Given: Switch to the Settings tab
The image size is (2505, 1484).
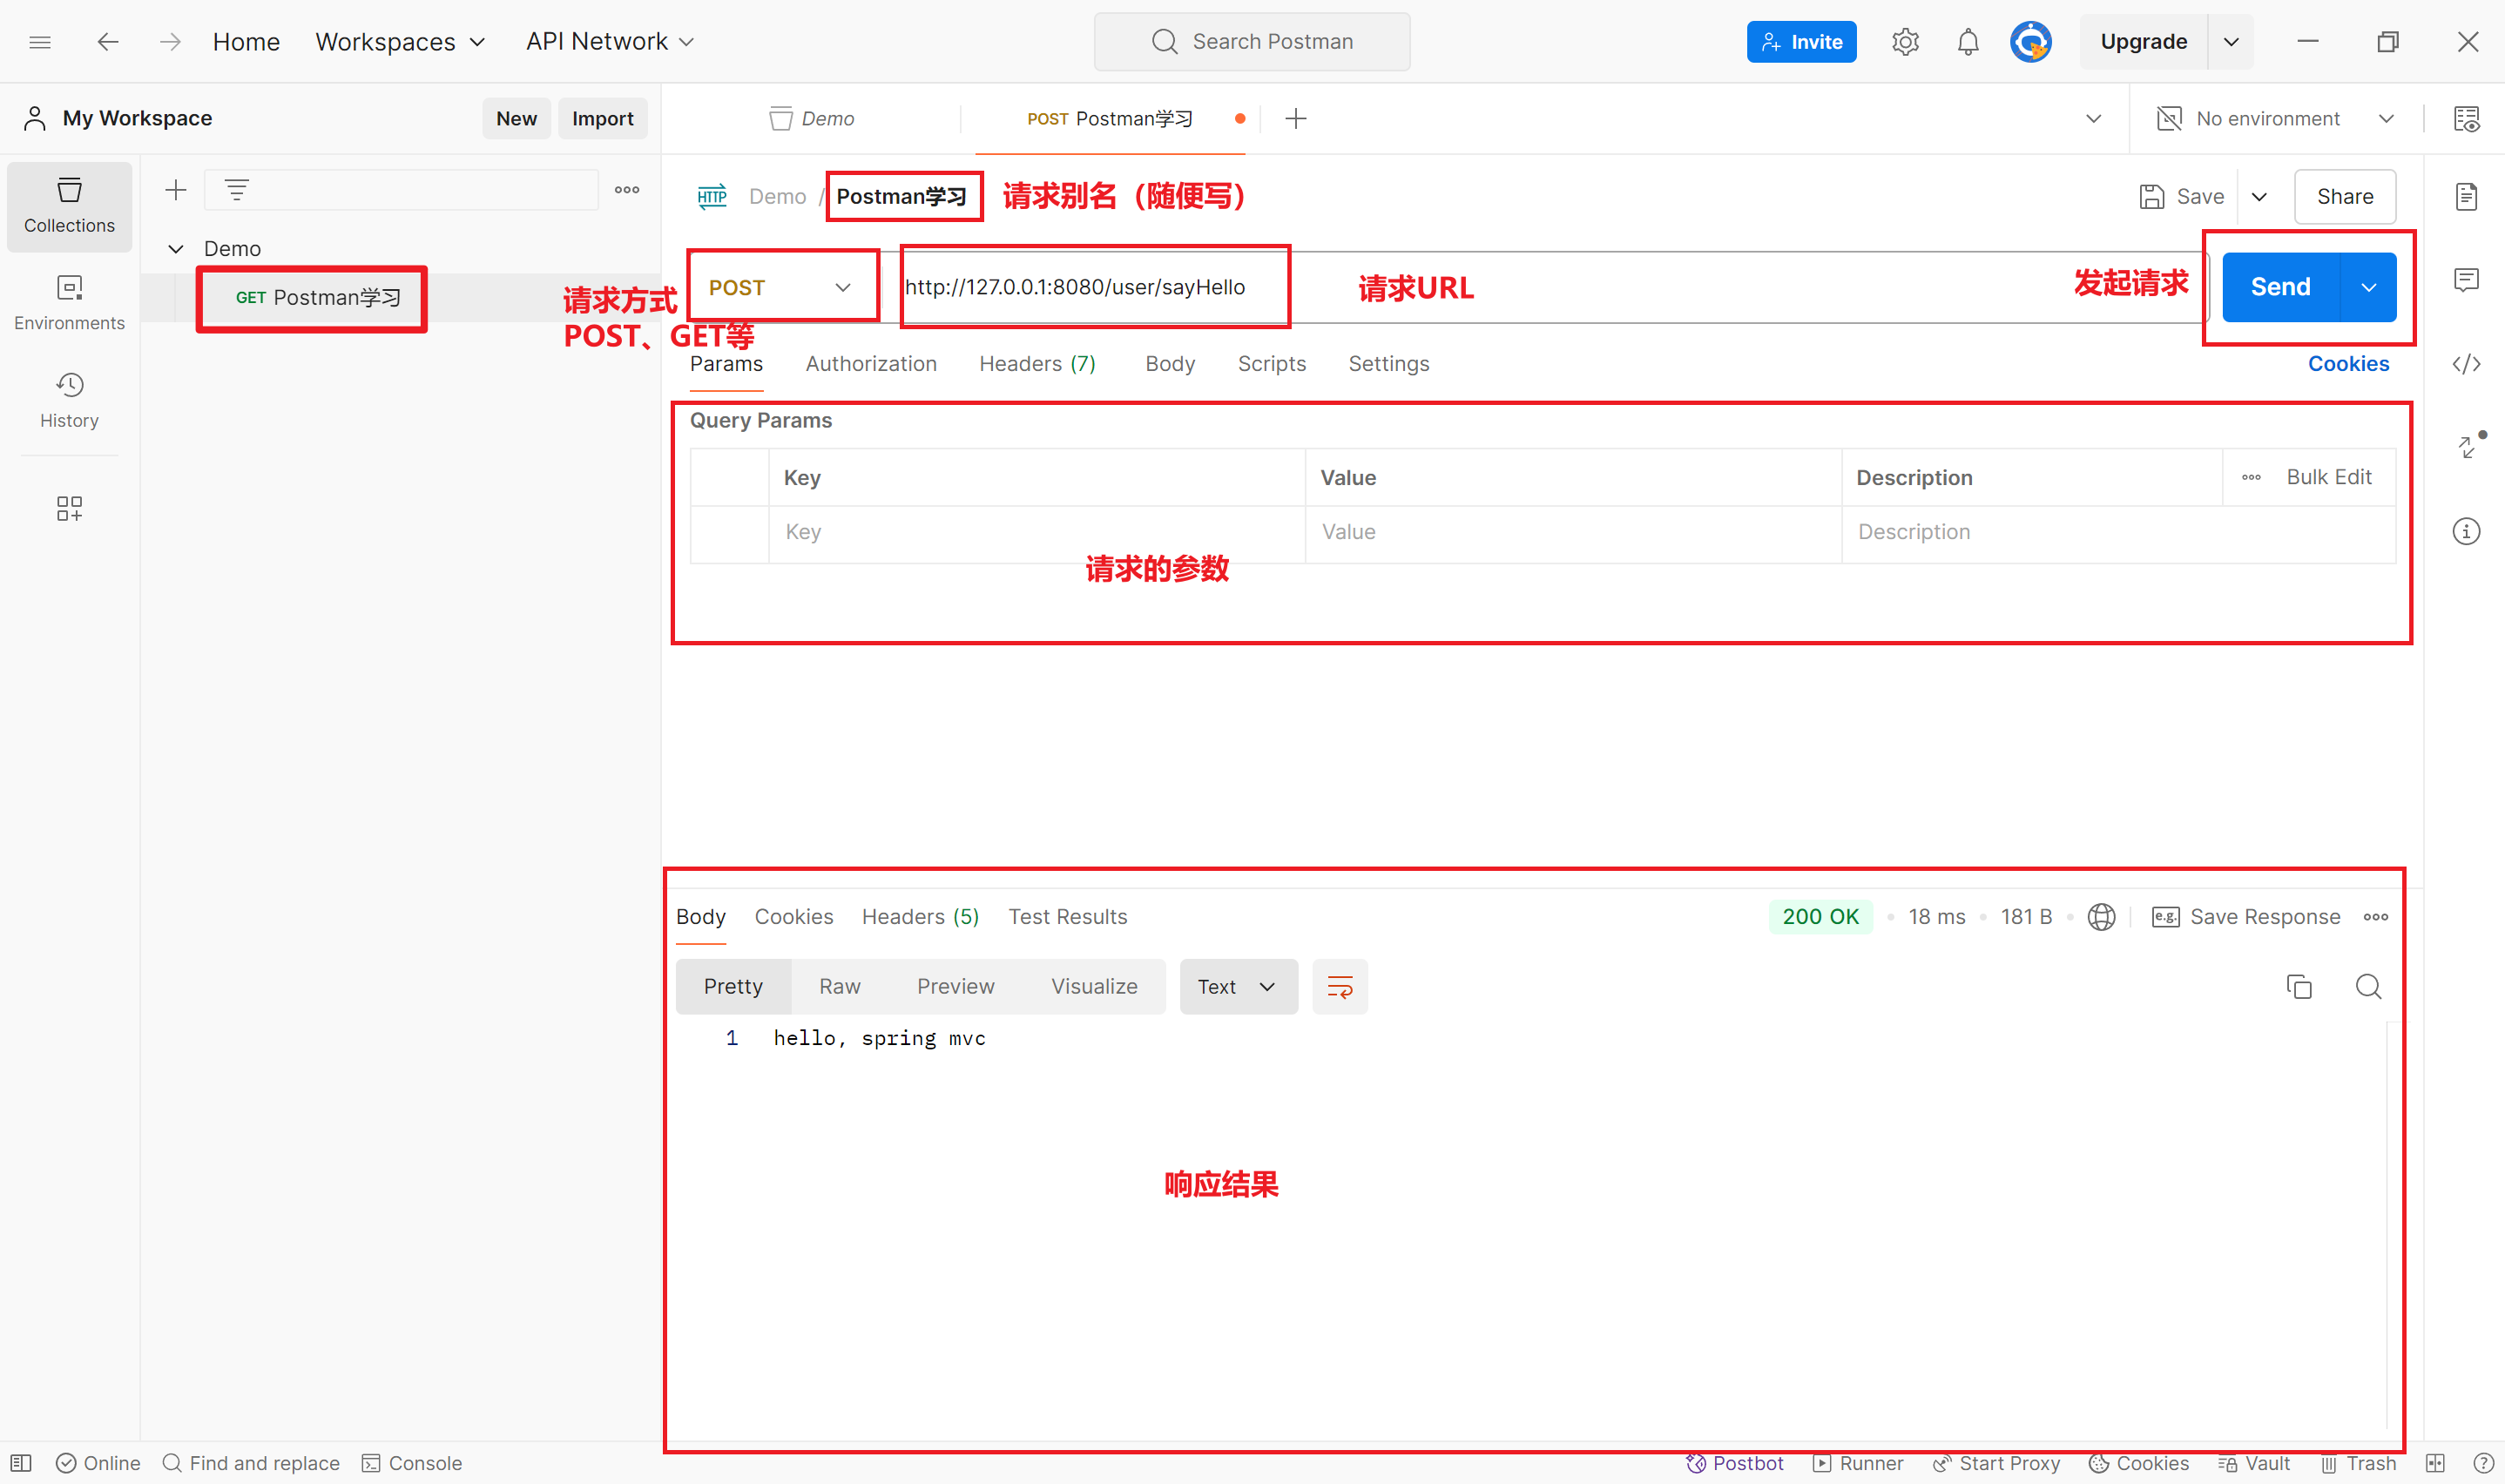Looking at the screenshot, I should click(1389, 364).
